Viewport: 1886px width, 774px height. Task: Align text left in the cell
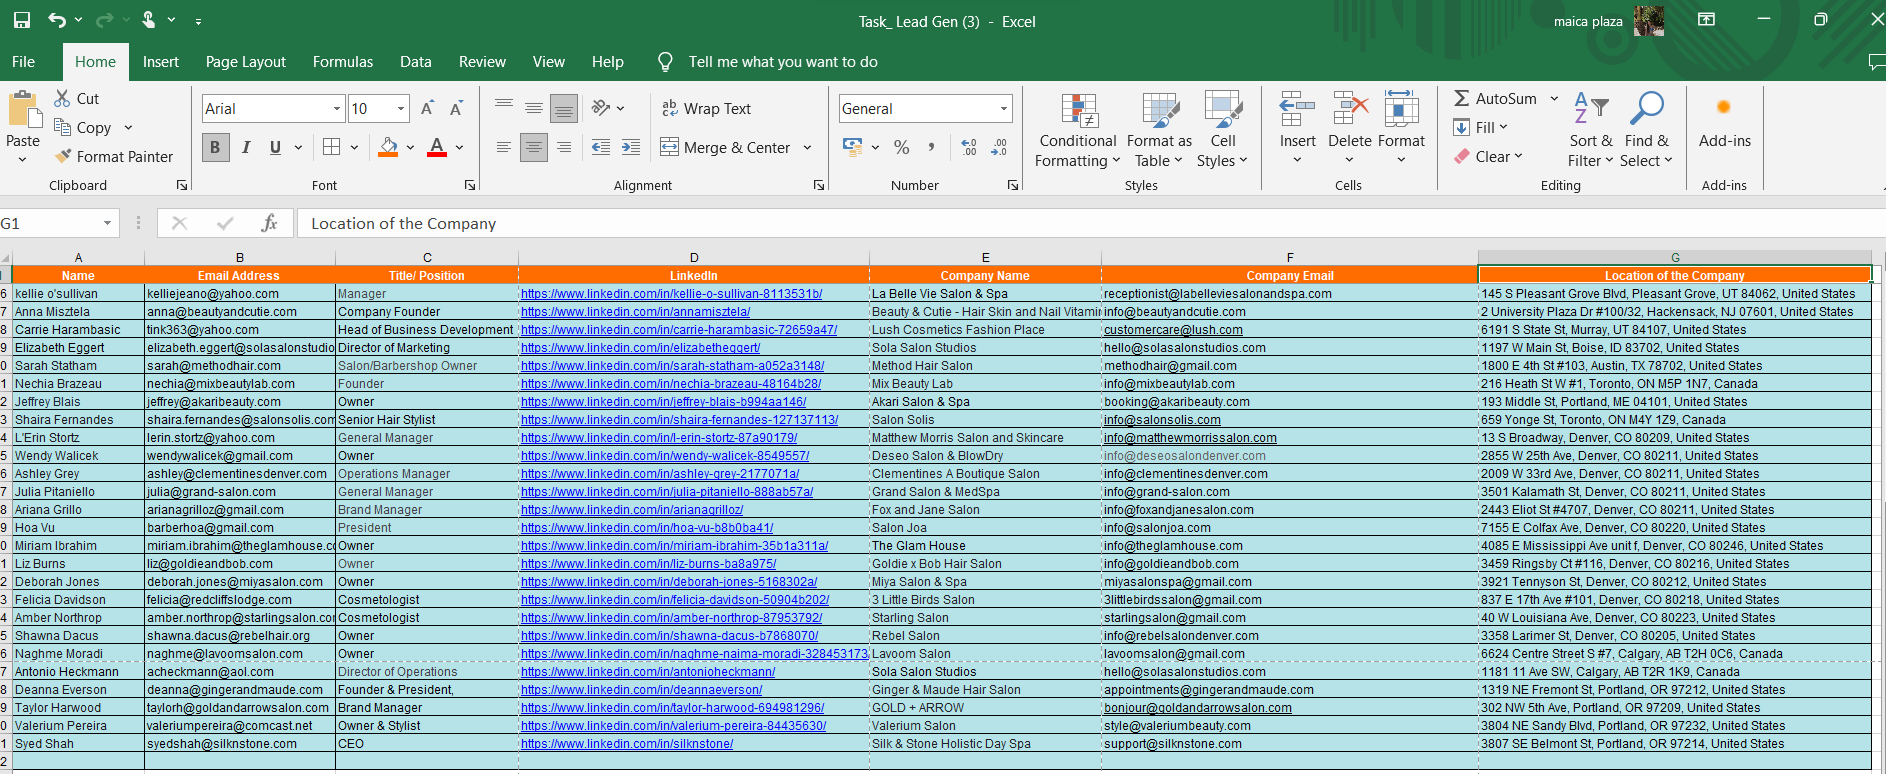[x=504, y=147]
